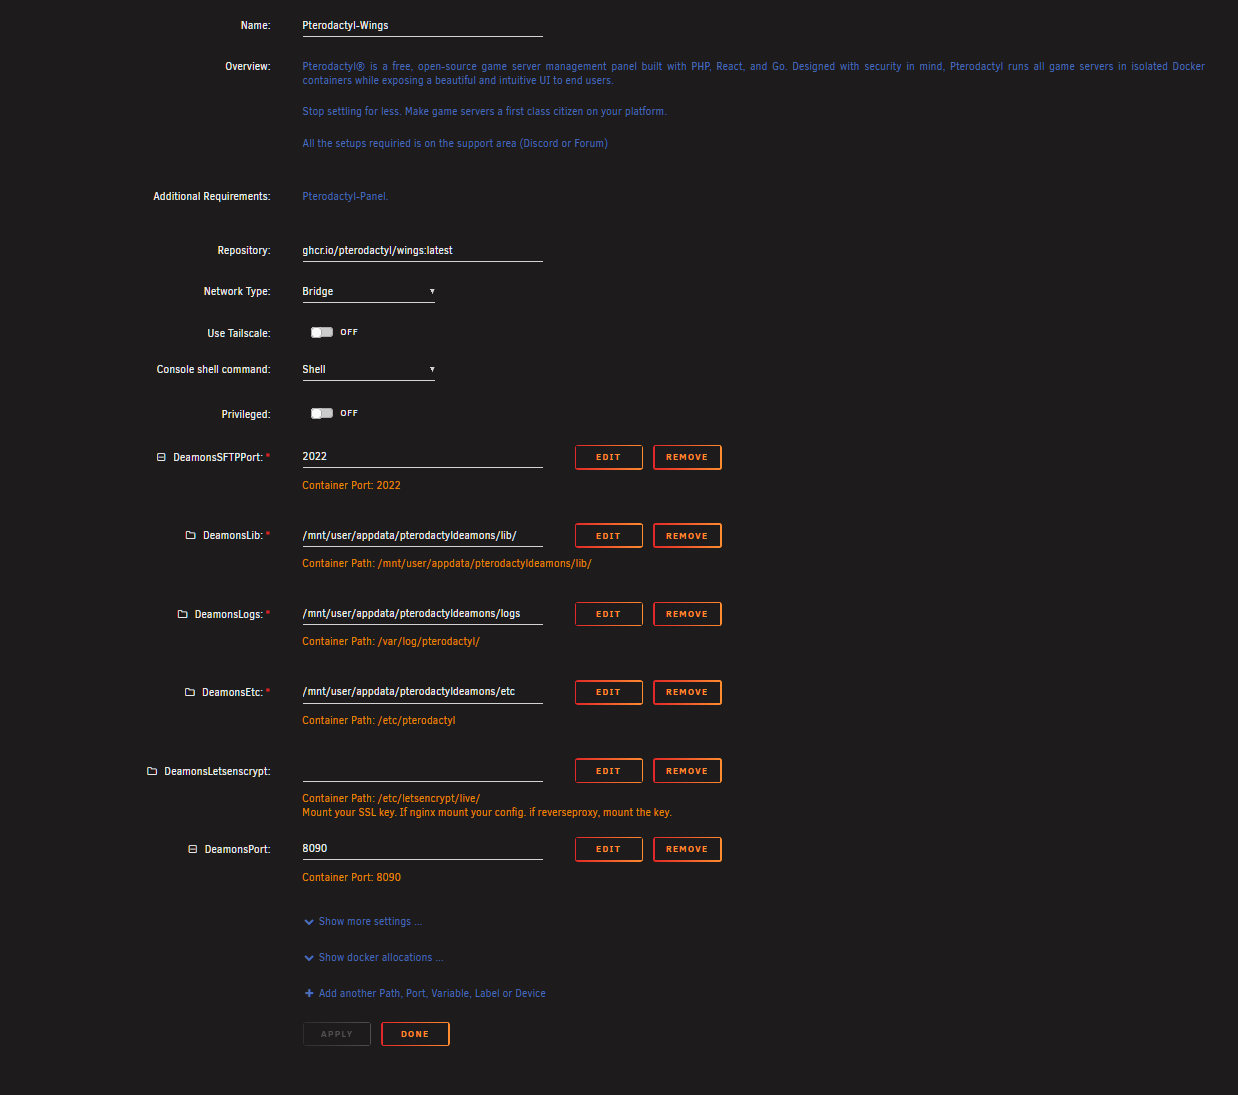The image size is (1238, 1095).
Task: Click the 'Container Path: /etc/pterodactyl' text
Action: 379,720
